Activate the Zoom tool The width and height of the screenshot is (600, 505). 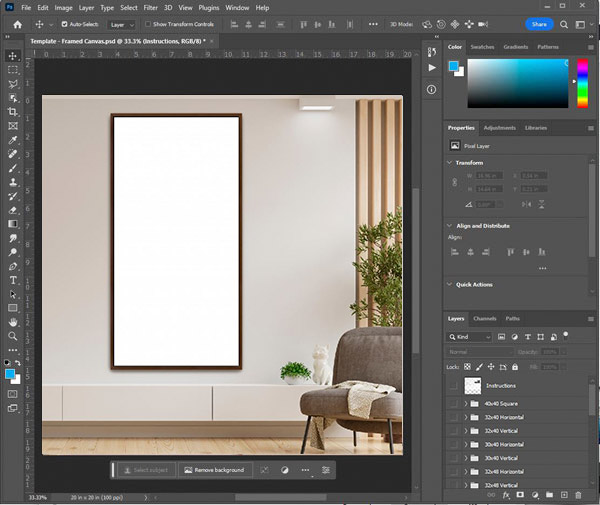pyautogui.click(x=13, y=337)
